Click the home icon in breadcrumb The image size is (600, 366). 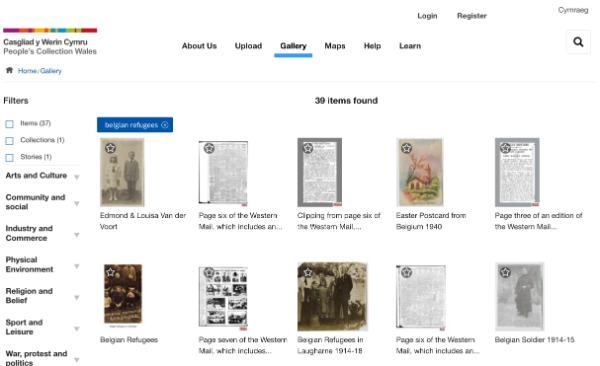tap(9, 70)
